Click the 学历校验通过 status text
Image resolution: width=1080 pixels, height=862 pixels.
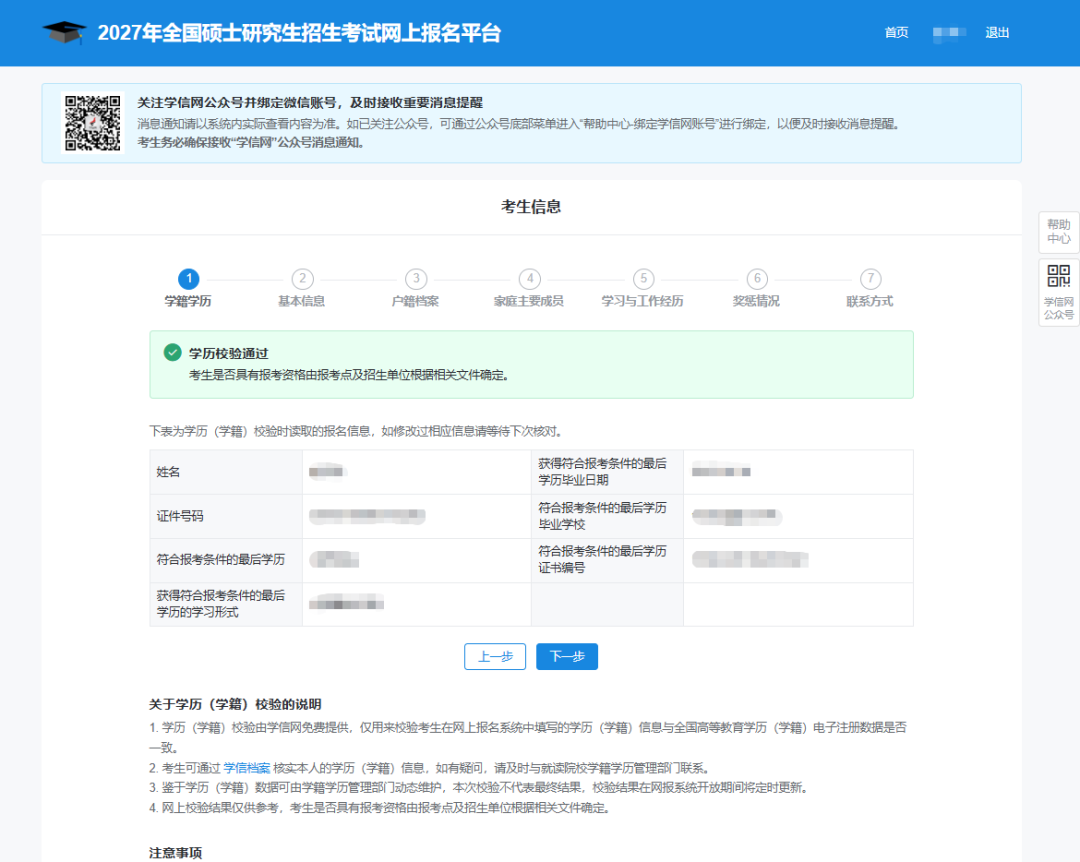(229, 353)
